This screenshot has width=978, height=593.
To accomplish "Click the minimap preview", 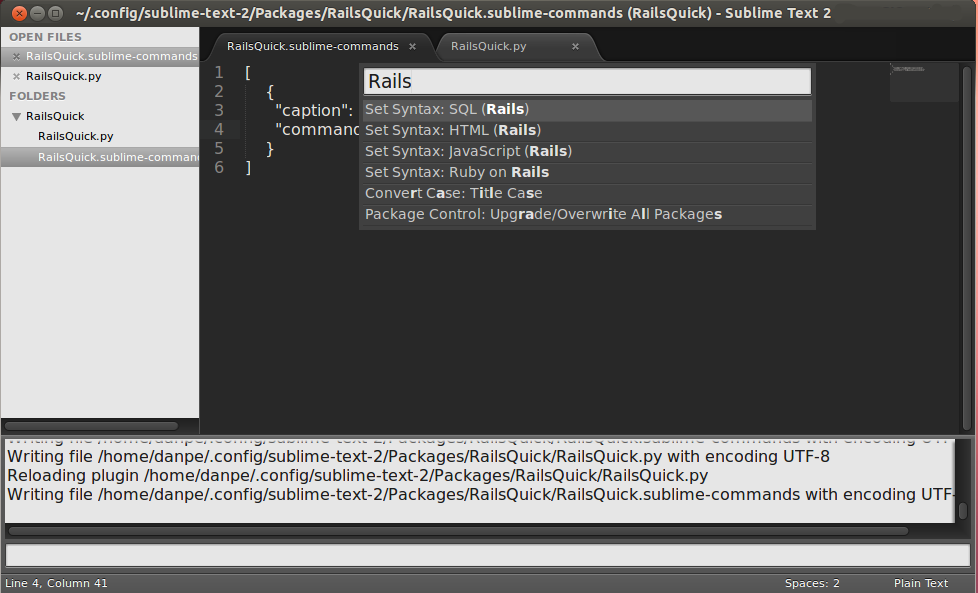I will click(924, 82).
